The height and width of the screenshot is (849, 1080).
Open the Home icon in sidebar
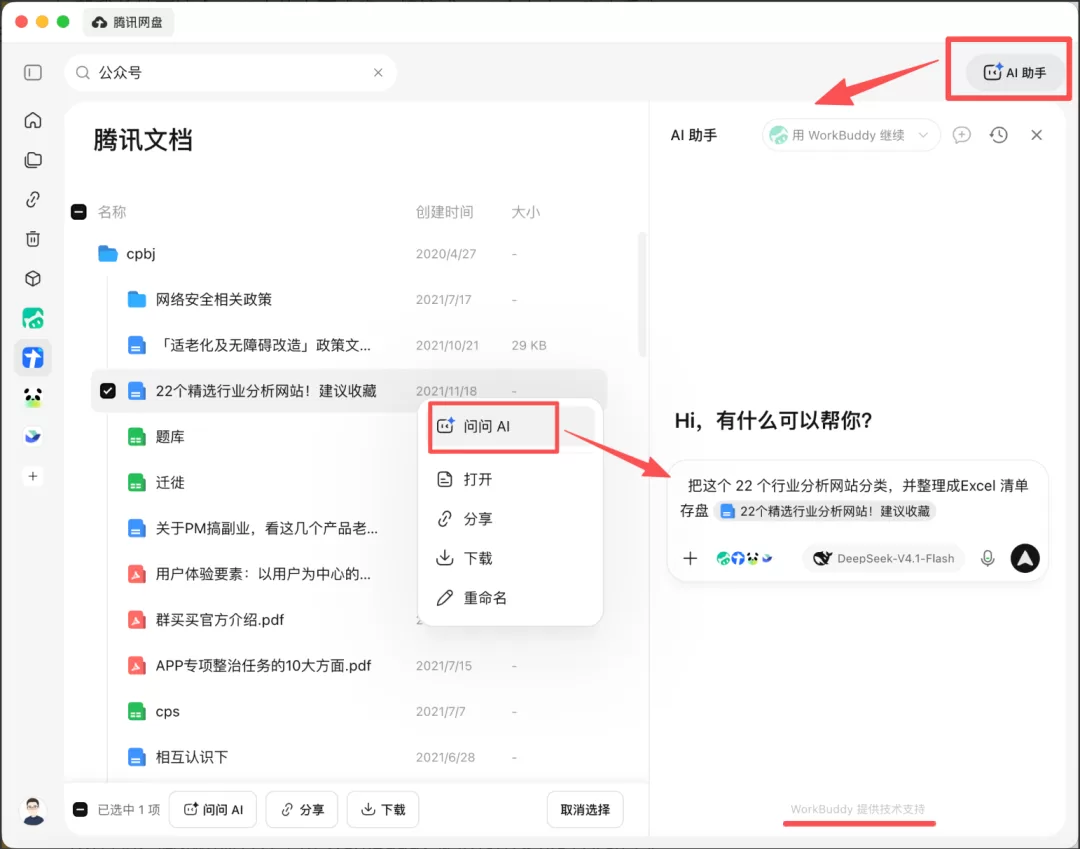point(32,120)
